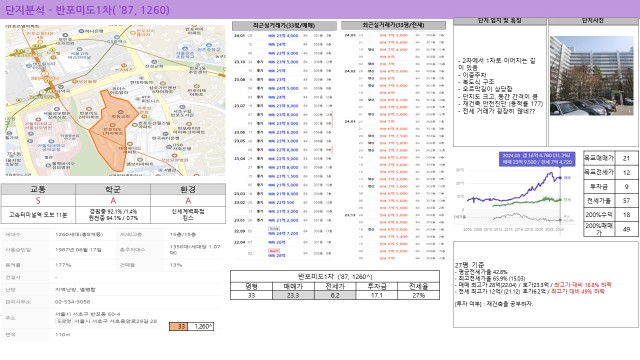
Task: Open the 최근실거래가(33평/매매) header tab
Action: coord(284,26)
